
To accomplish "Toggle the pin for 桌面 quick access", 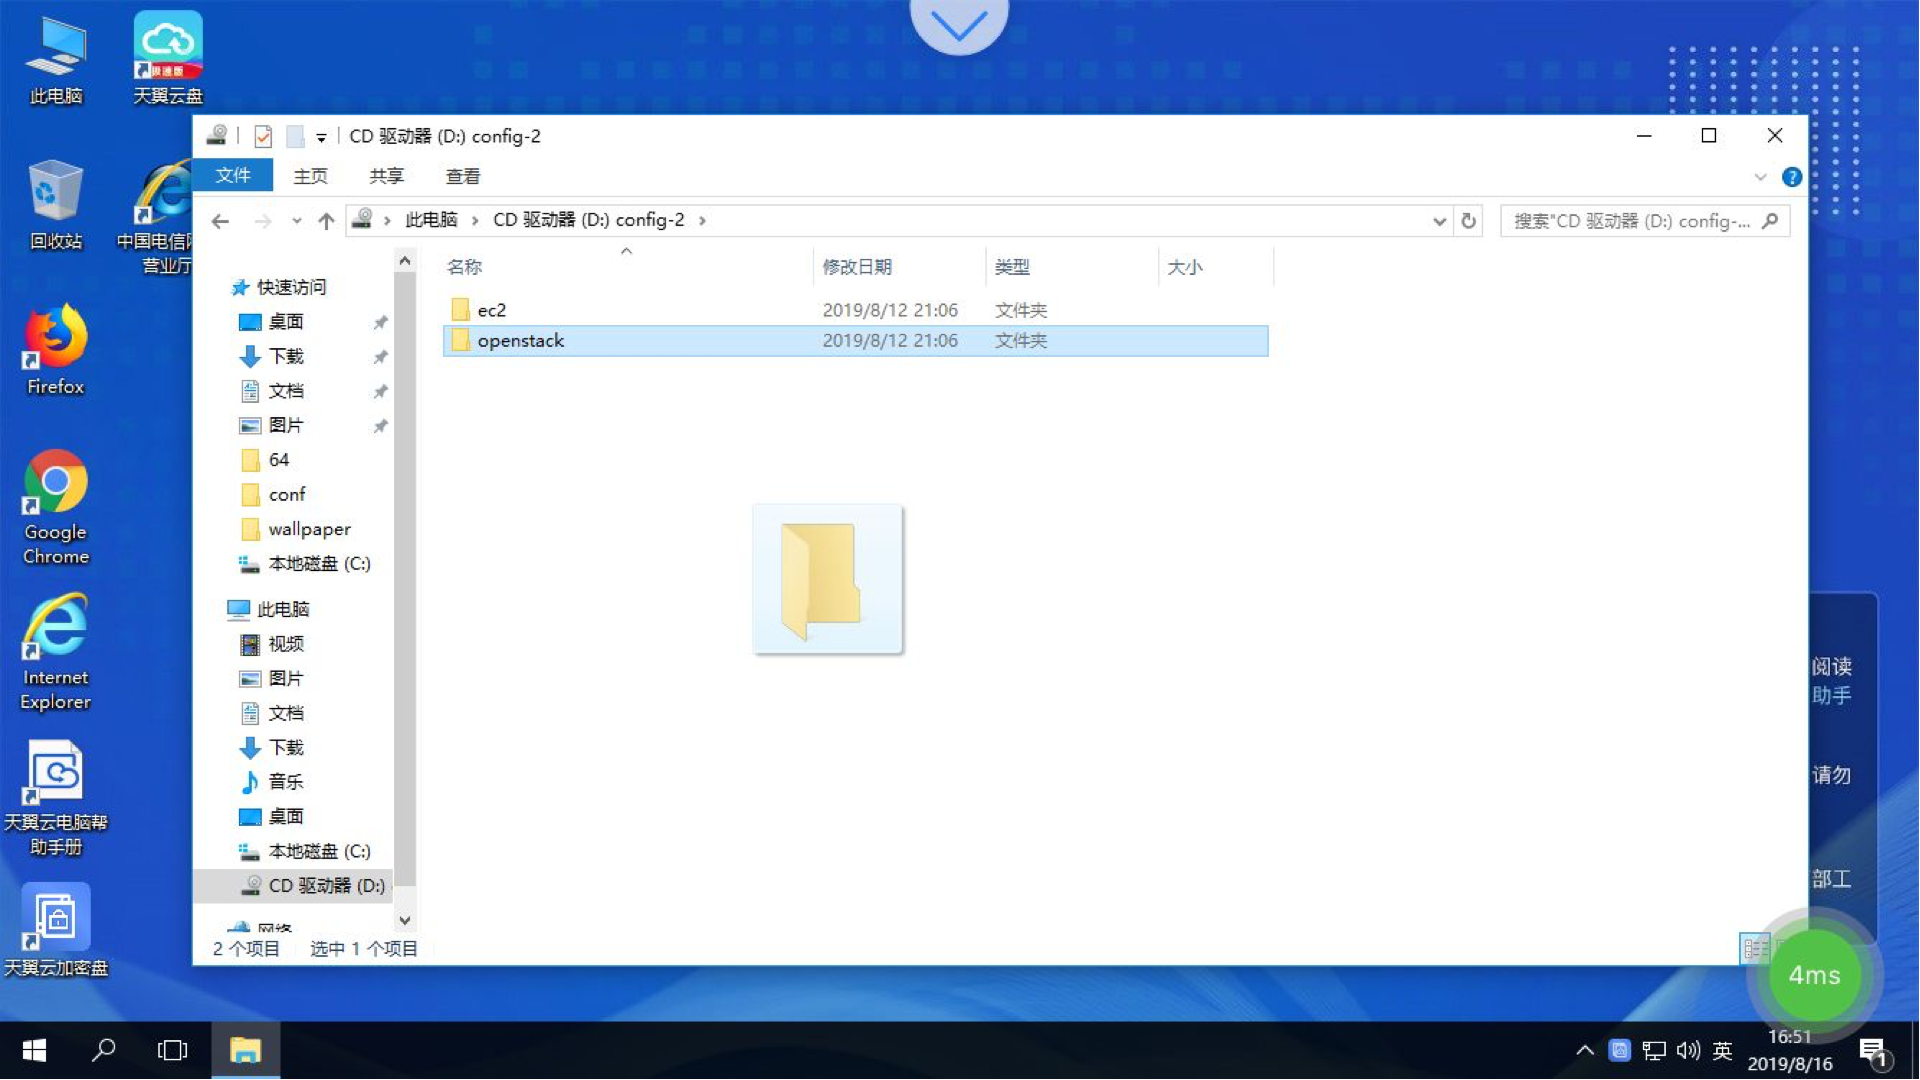I will tap(380, 322).
